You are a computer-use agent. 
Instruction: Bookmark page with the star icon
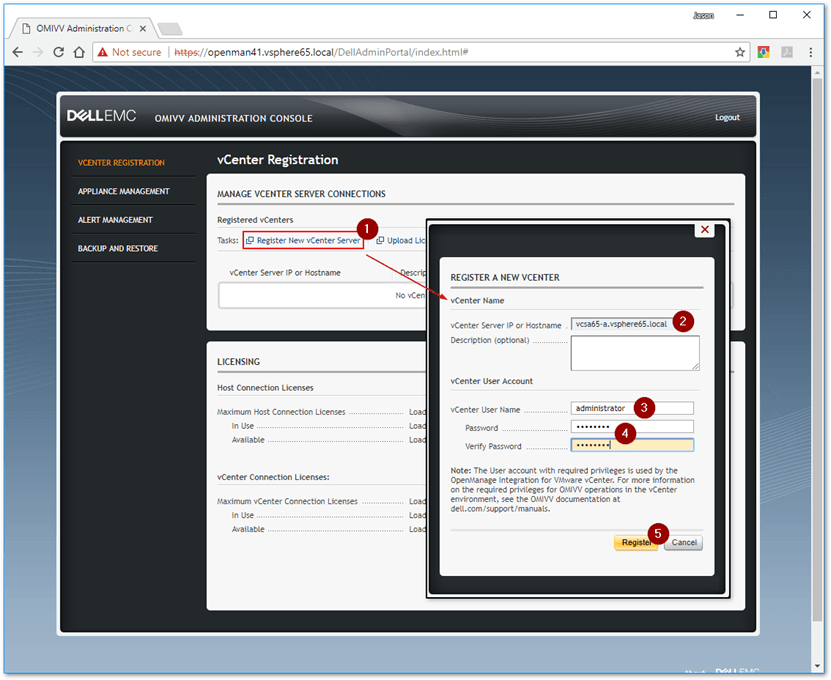click(740, 52)
